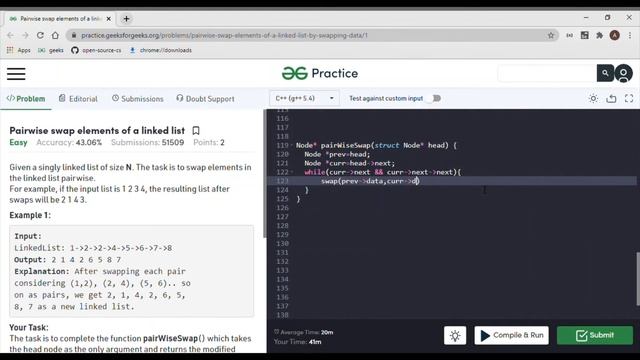This screenshot has width=640, height=360.
Task: Click line number 125 in the gutter
Action: (x=282, y=199)
